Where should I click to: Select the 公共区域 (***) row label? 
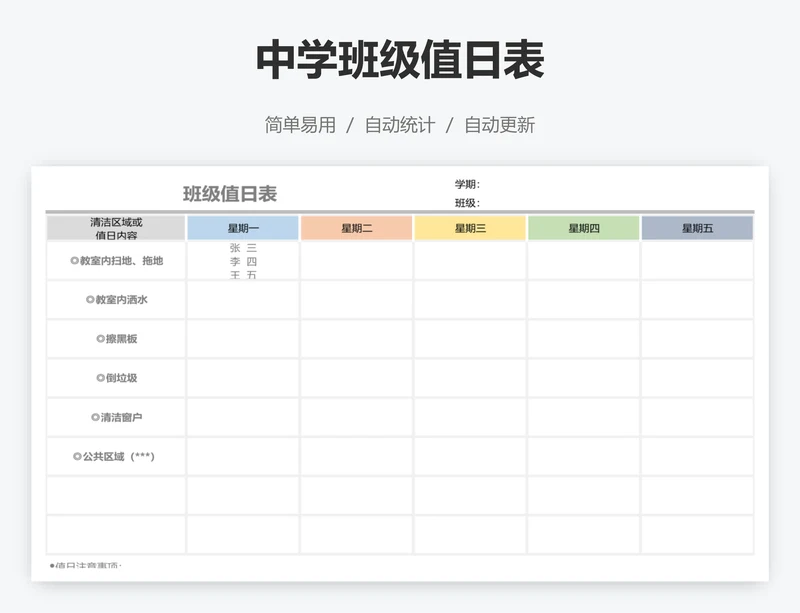click(114, 456)
